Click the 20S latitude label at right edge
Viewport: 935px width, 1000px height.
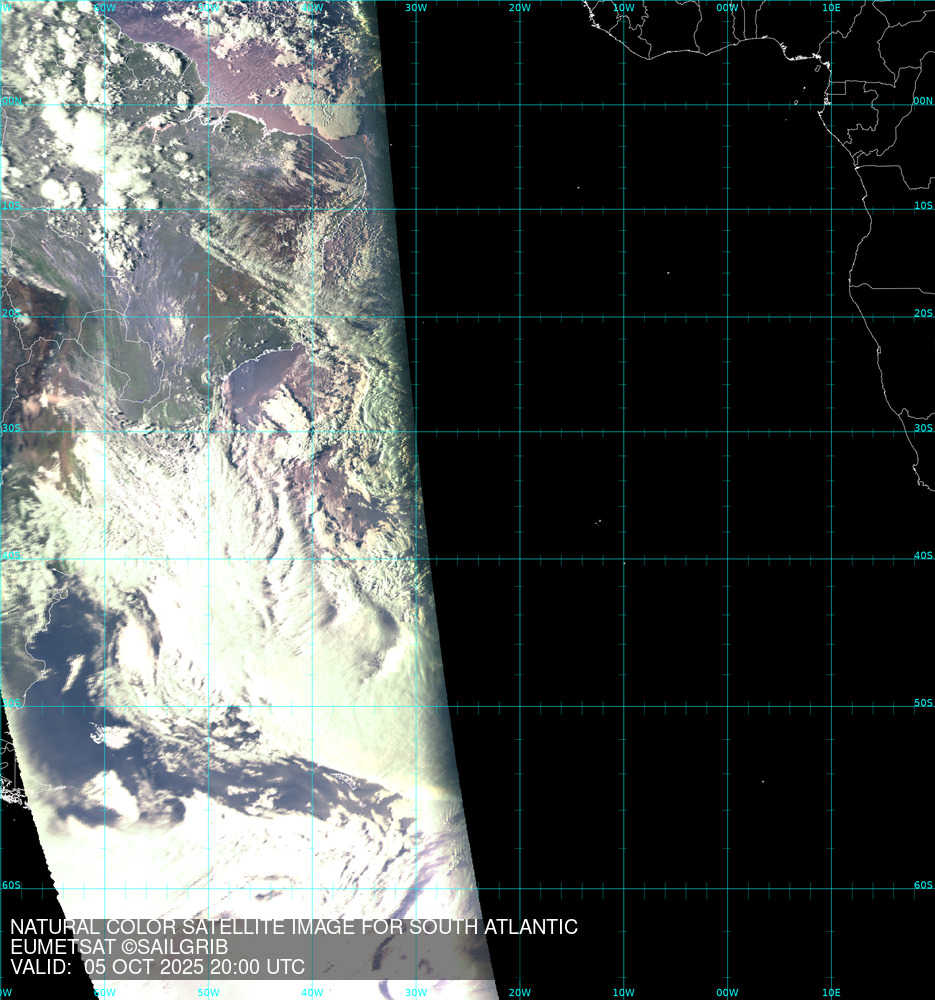922,313
